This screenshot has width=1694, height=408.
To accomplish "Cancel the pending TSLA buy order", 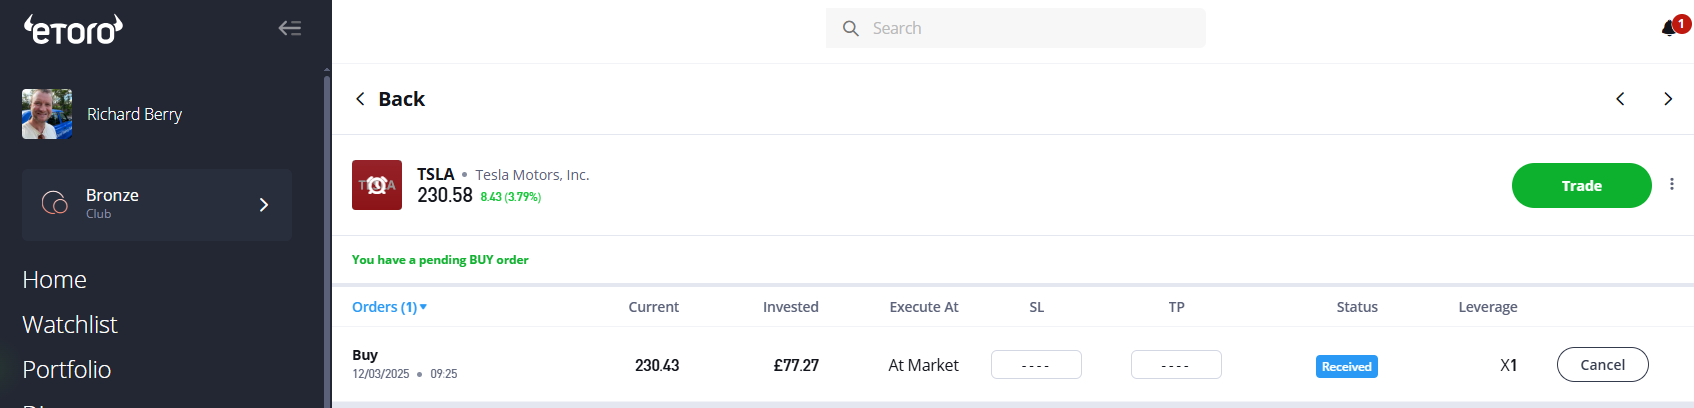I will pyautogui.click(x=1602, y=365).
